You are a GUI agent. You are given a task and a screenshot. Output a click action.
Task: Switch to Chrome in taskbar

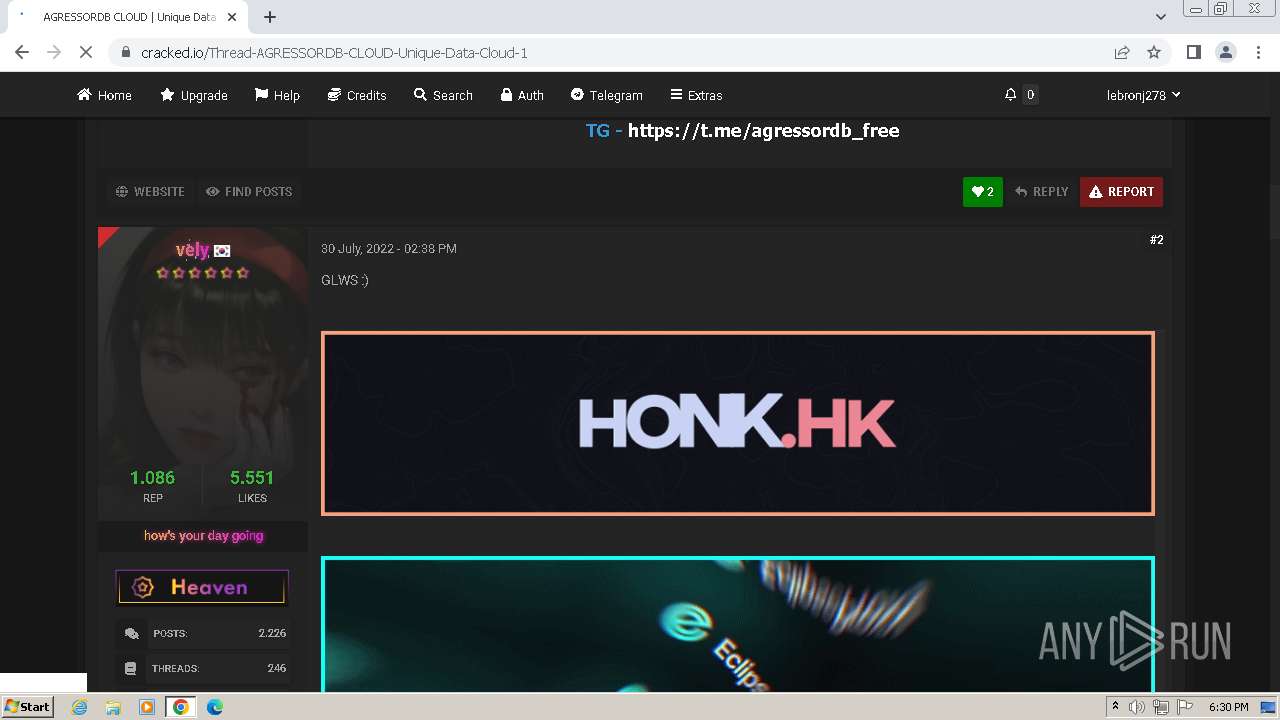pos(180,707)
